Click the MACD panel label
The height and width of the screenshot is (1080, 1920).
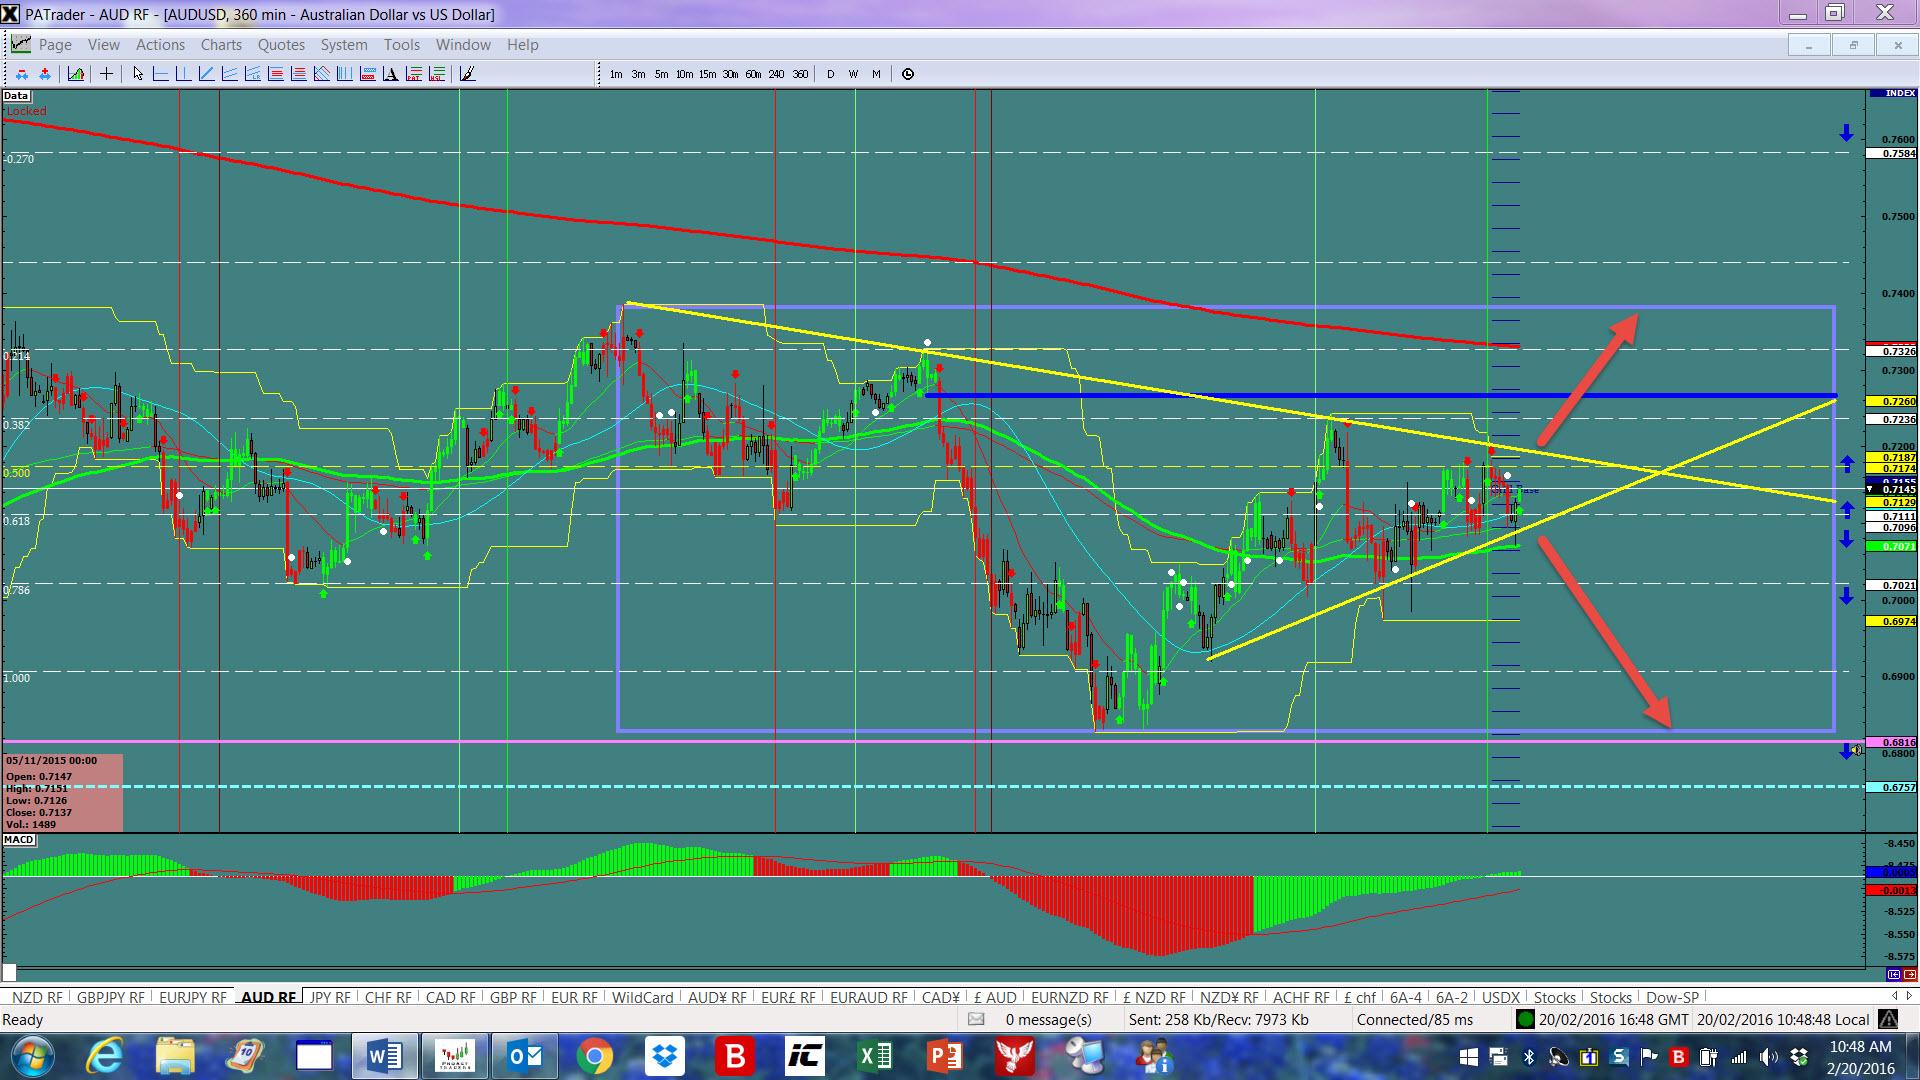(19, 840)
